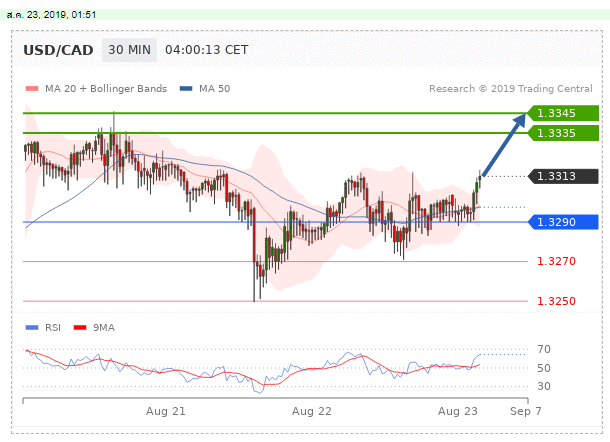
Task: Click the RSI 50 level label
Action: tap(544, 368)
